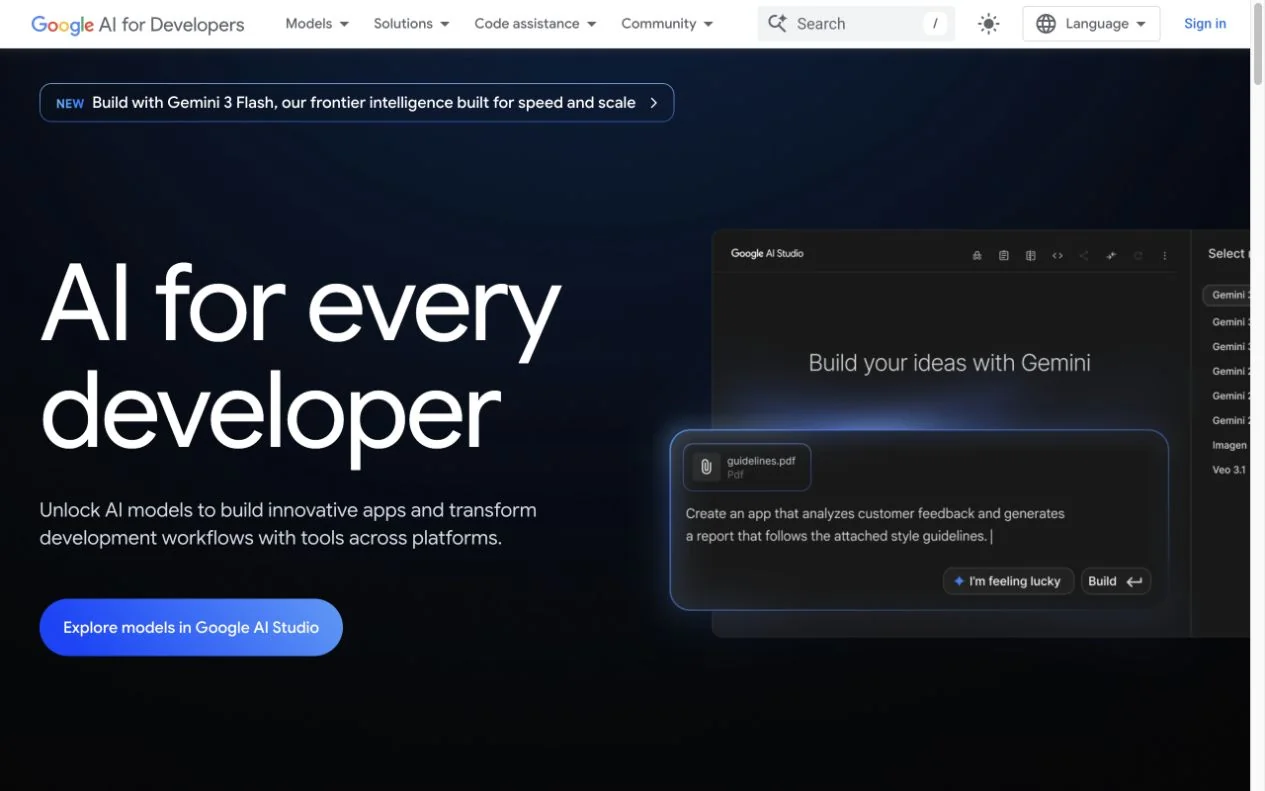Click the Sign in link
The height and width of the screenshot is (791, 1265).
[x=1205, y=24]
